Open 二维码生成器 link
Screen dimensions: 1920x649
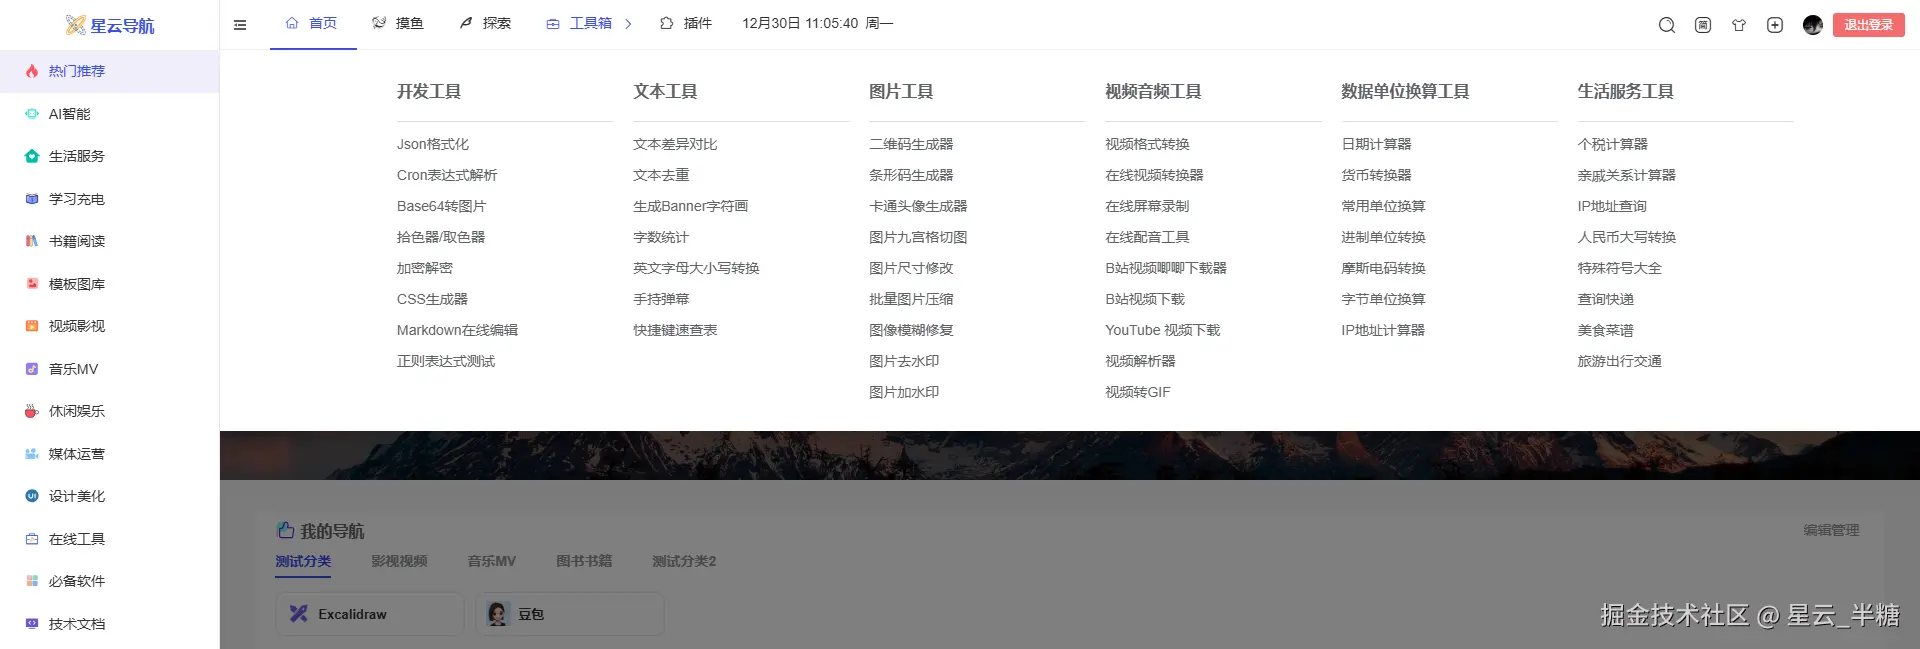tap(911, 145)
